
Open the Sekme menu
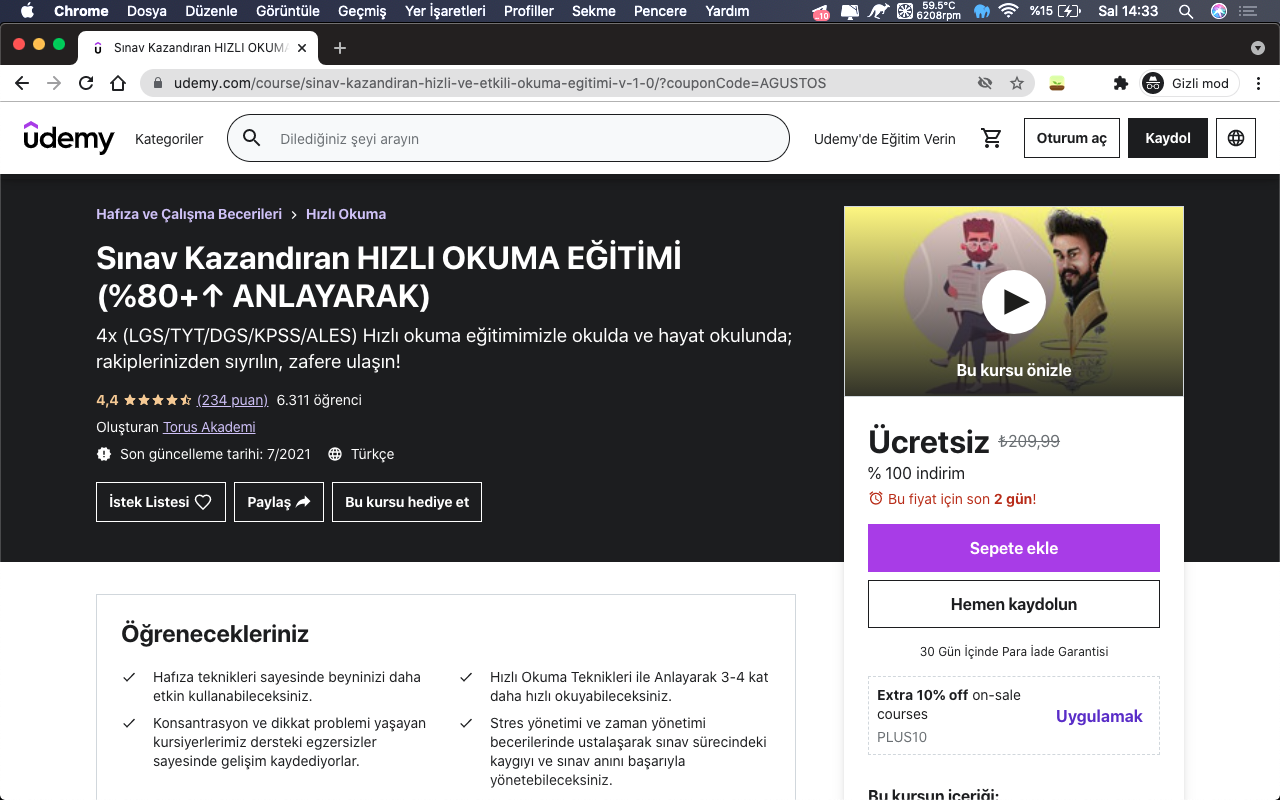pos(594,11)
